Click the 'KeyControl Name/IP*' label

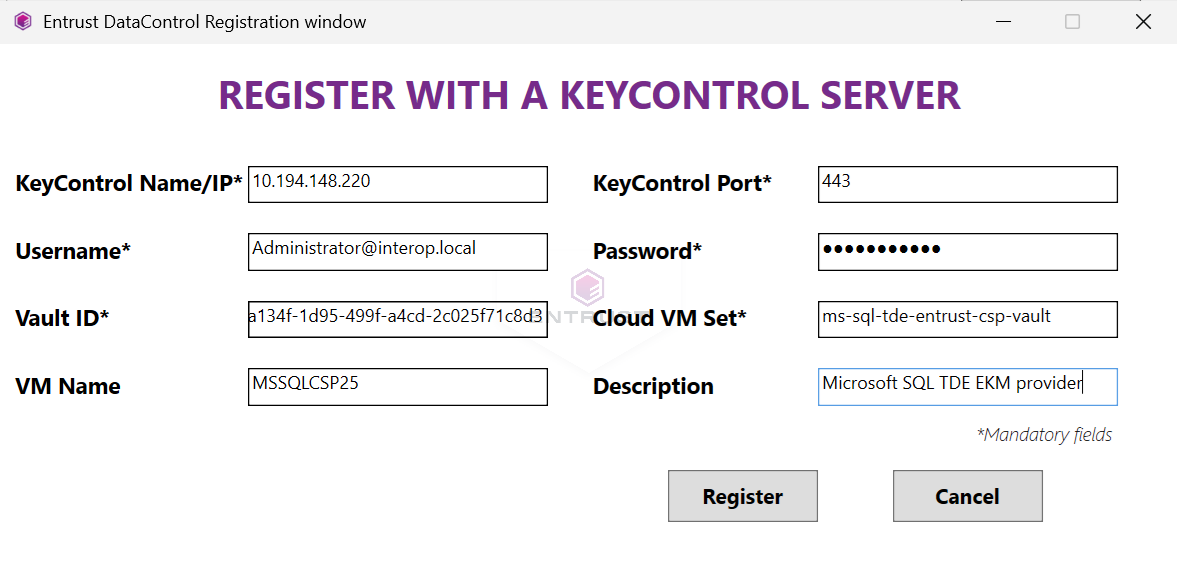click(129, 184)
